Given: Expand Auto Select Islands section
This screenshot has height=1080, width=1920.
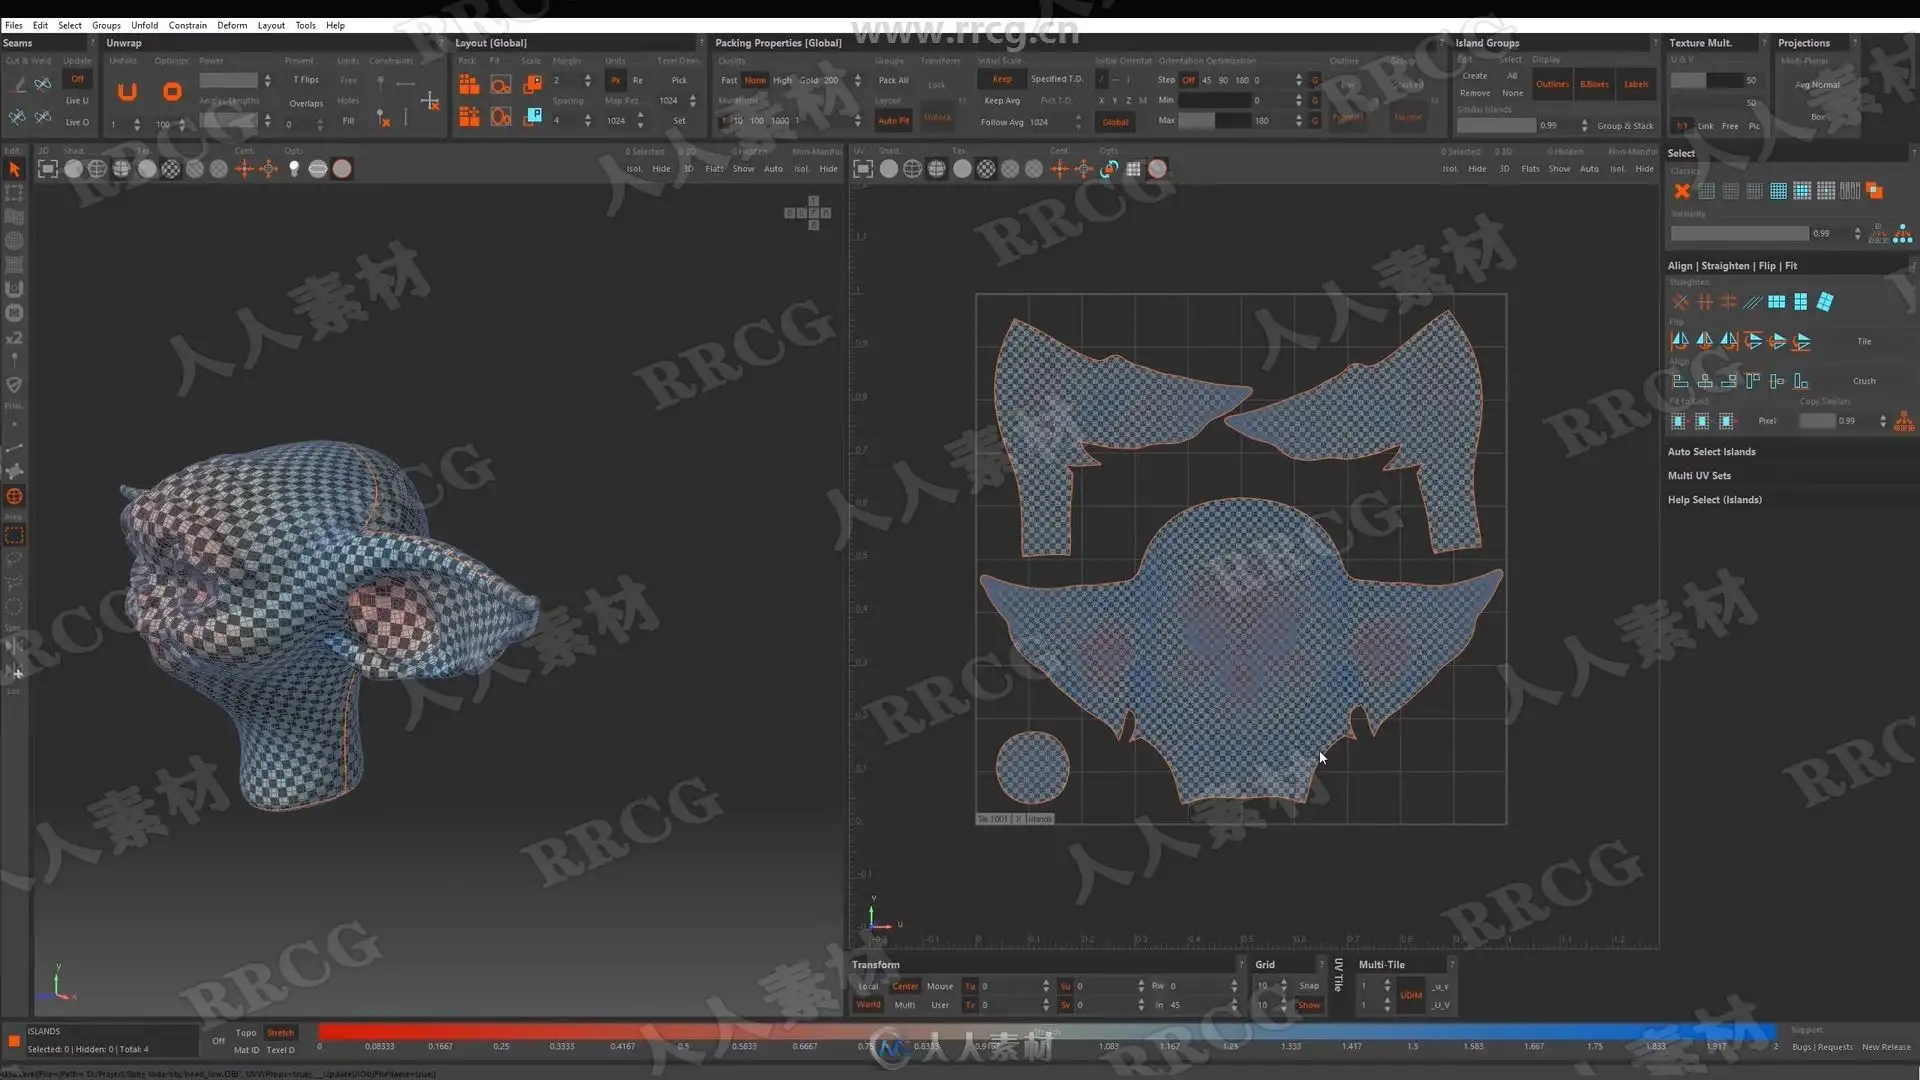Looking at the screenshot, I should [1711, 452].
